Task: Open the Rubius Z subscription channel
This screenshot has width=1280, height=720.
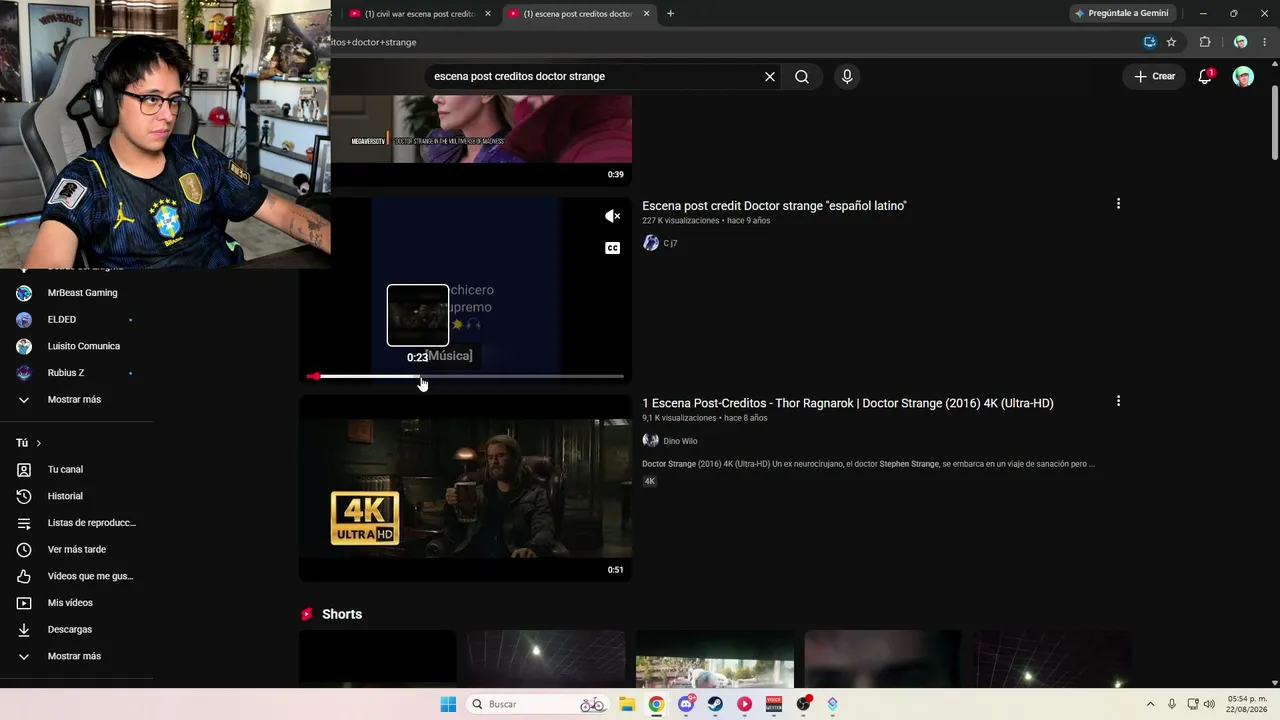Action: click(66, 373)
